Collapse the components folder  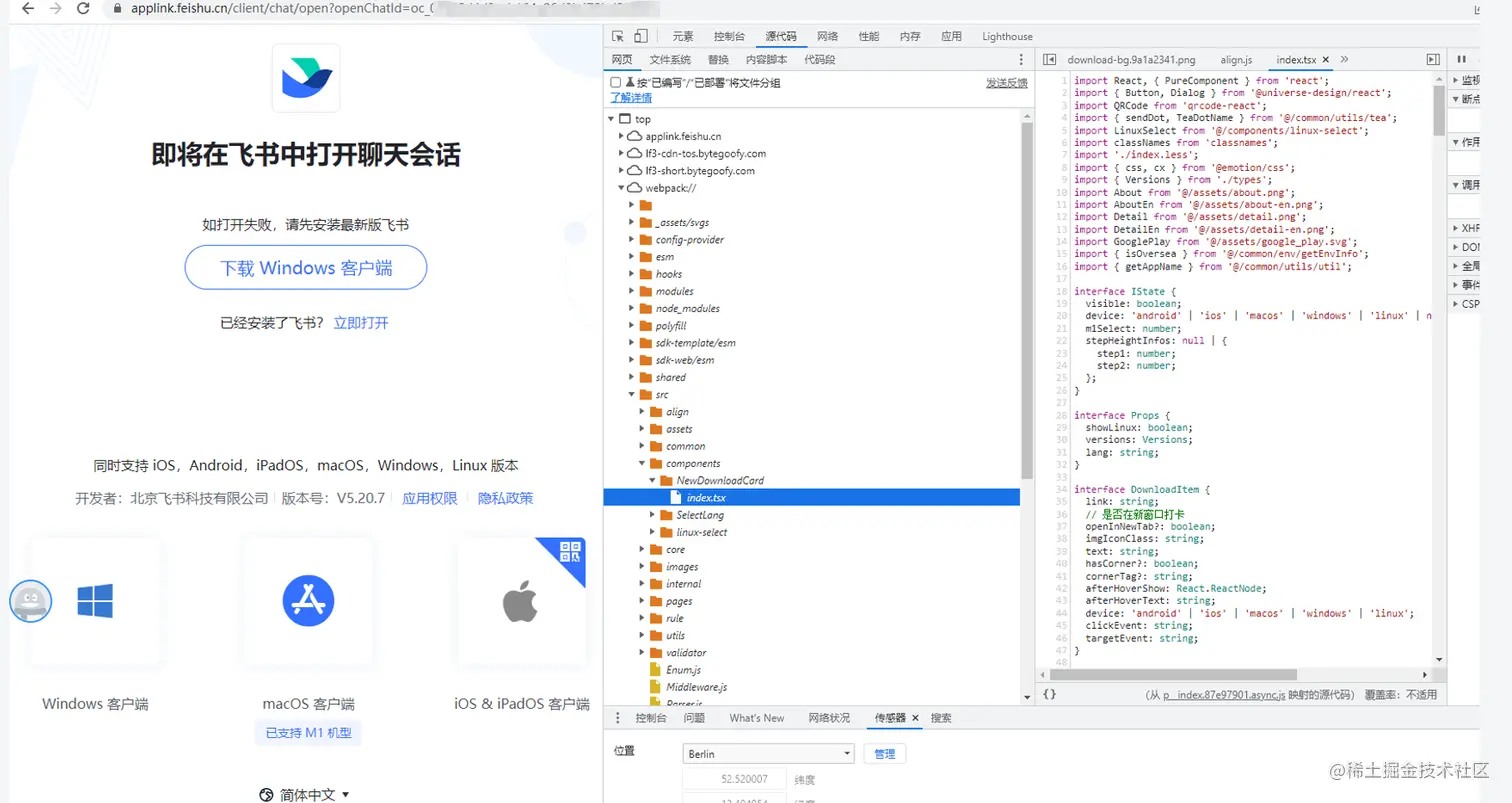(x=641, y=463)
